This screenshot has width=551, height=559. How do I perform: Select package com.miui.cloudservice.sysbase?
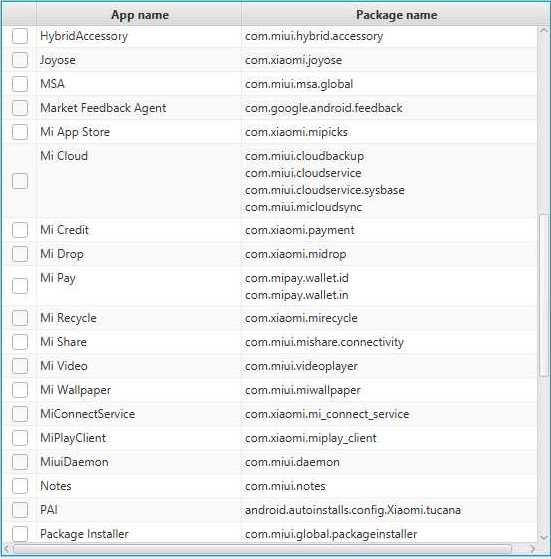point(325,190)
